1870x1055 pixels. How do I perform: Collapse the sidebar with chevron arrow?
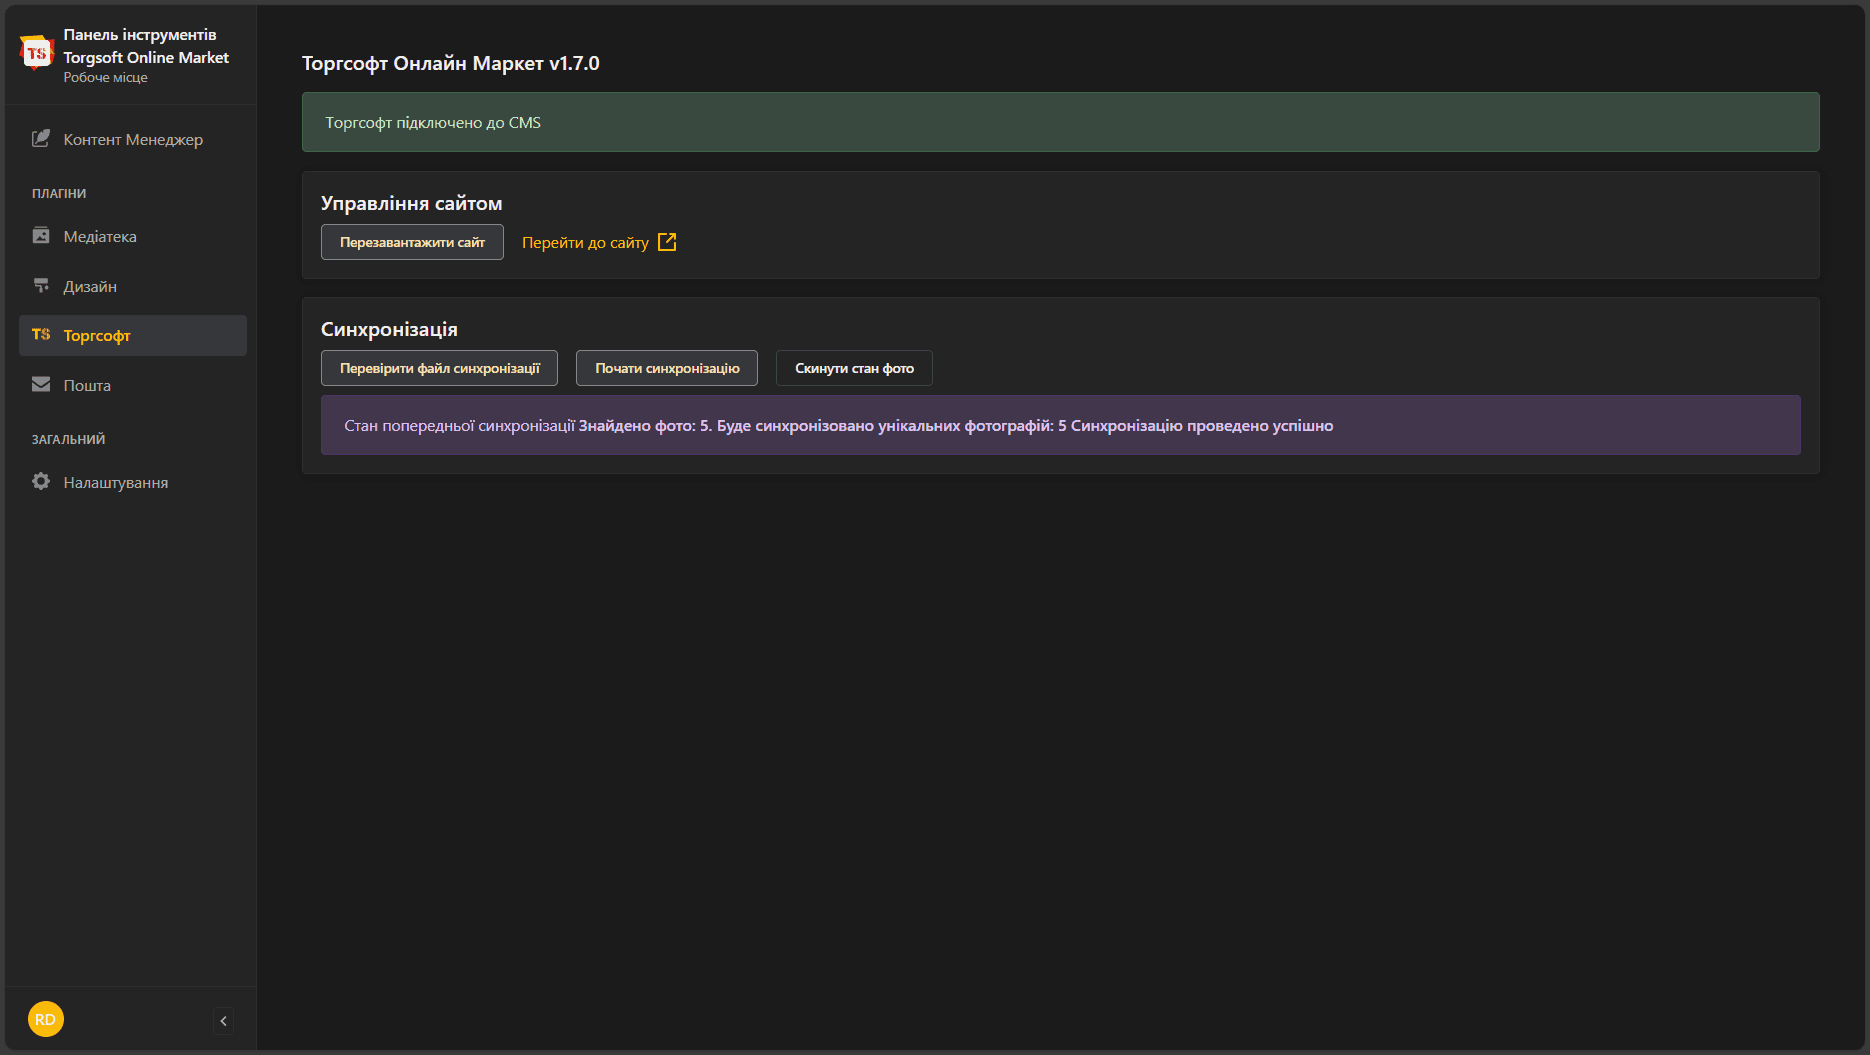223,1020
